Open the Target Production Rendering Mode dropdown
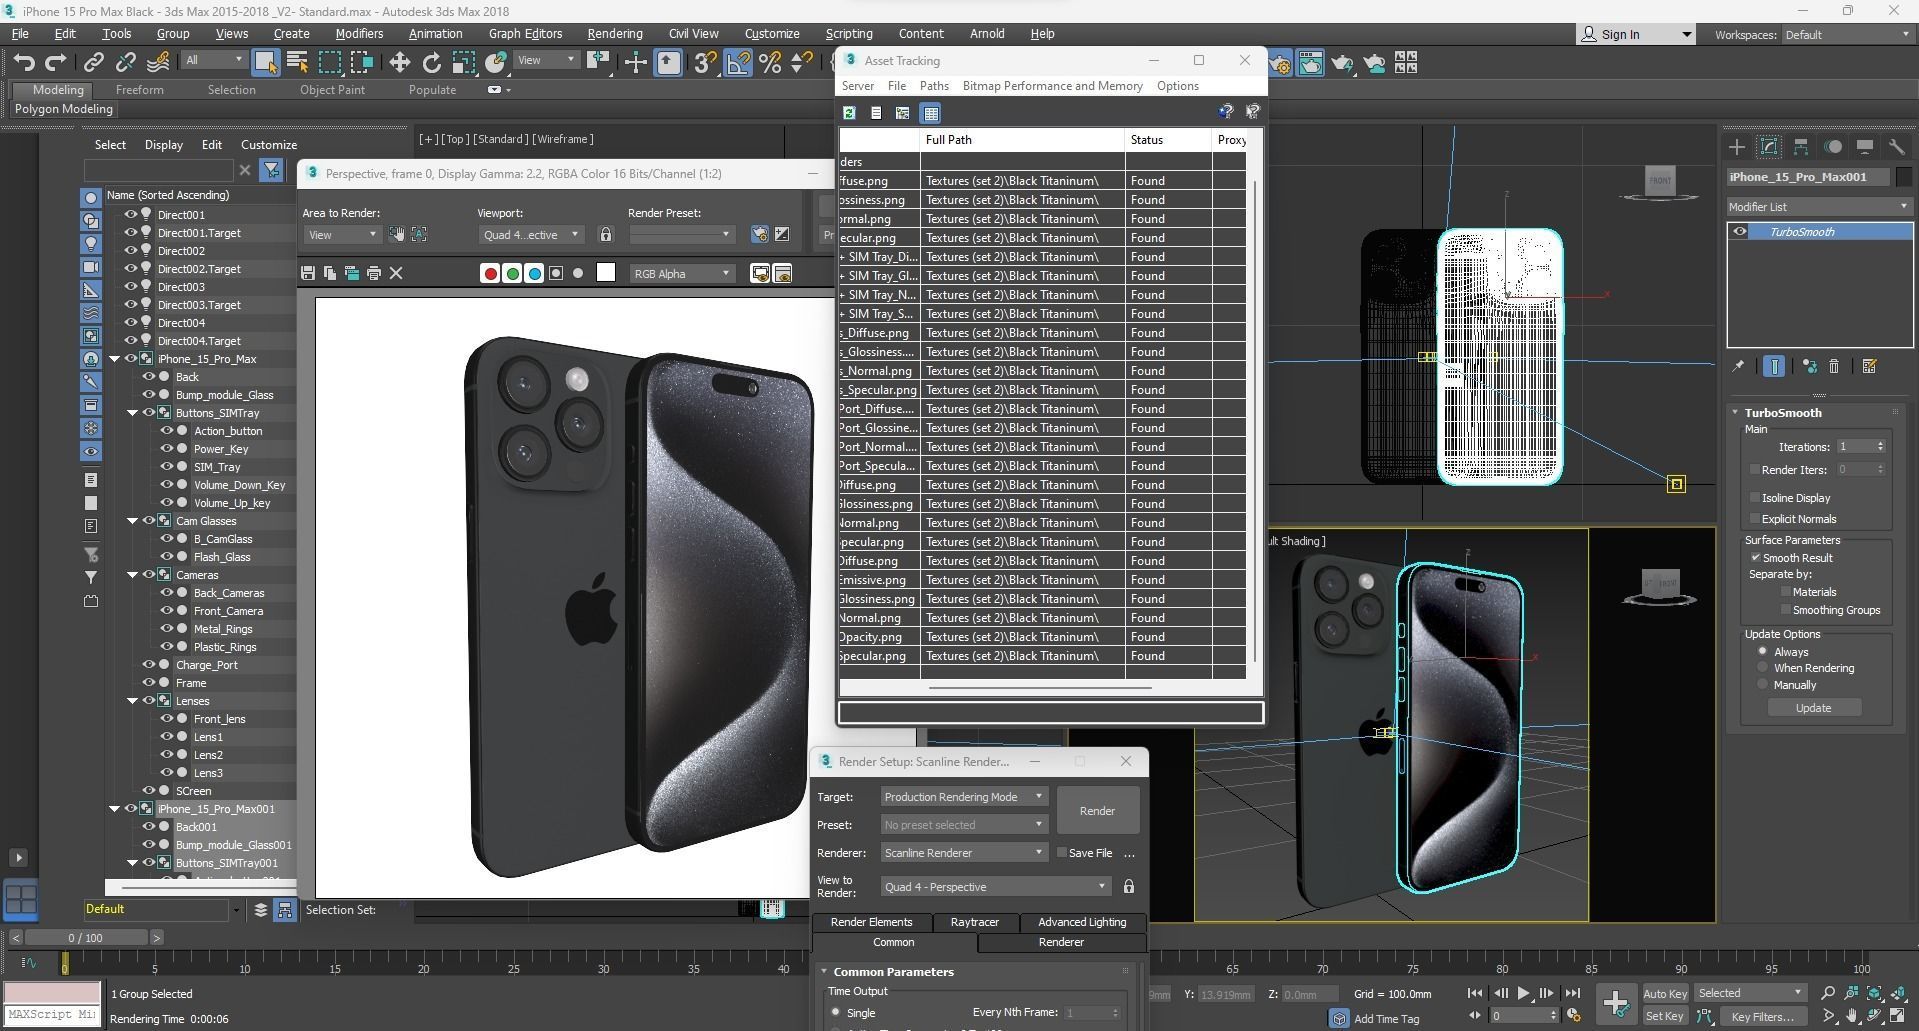Screen dimensions: 1919x1031 click(x=963, y=797)
